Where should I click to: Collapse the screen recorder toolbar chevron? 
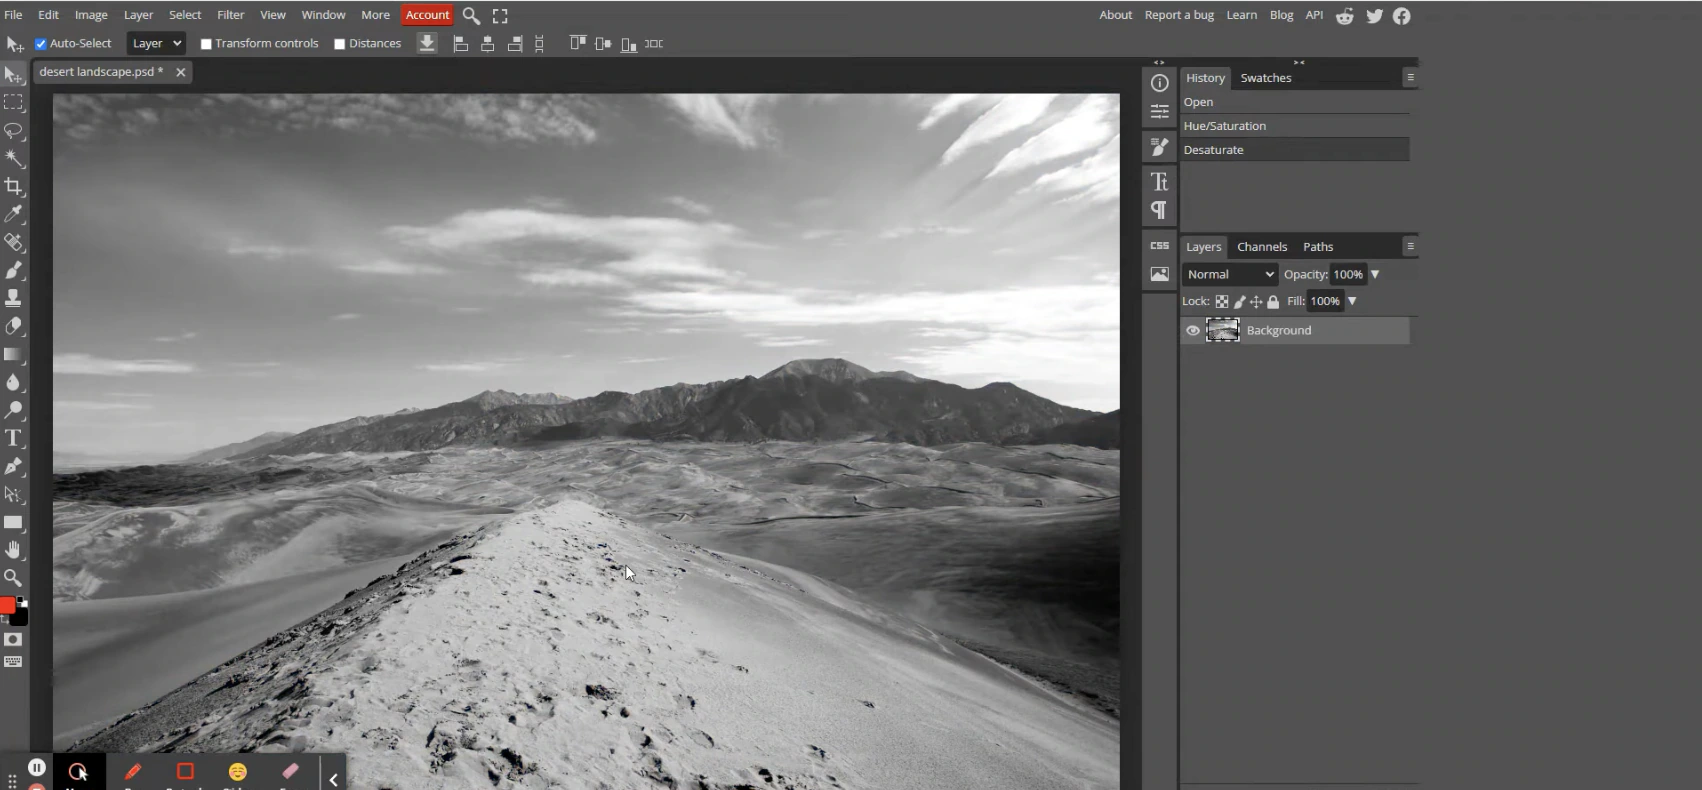click(333, 779)
